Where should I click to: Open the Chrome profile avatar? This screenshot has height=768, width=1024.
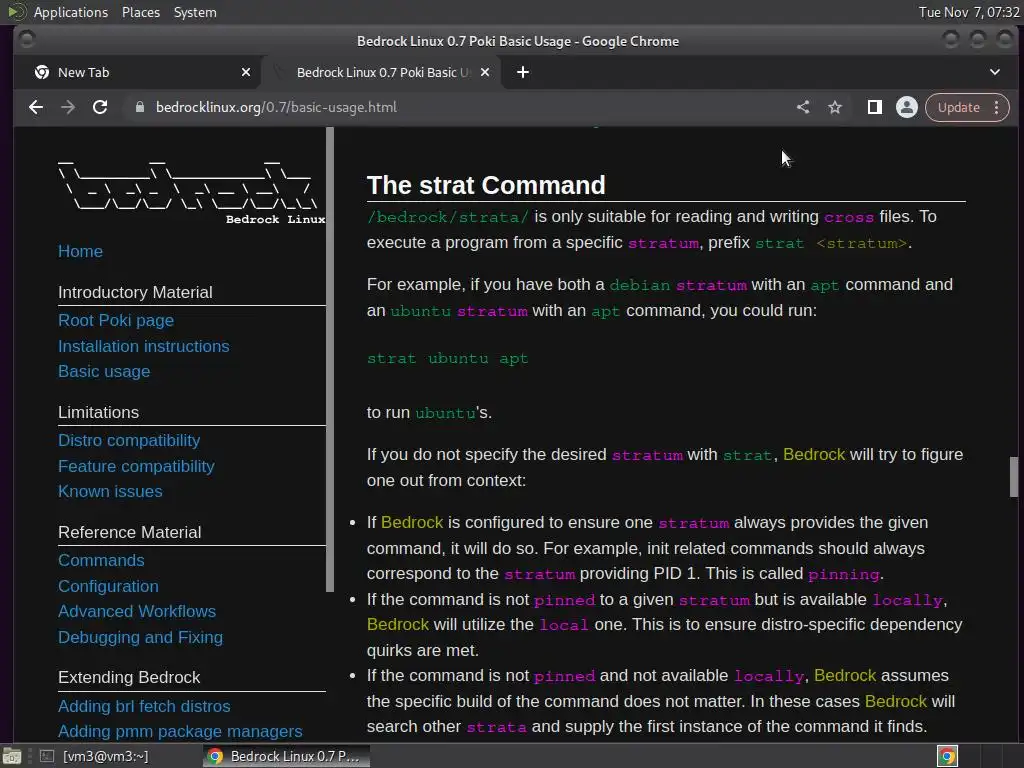click(x=906, y=107)
